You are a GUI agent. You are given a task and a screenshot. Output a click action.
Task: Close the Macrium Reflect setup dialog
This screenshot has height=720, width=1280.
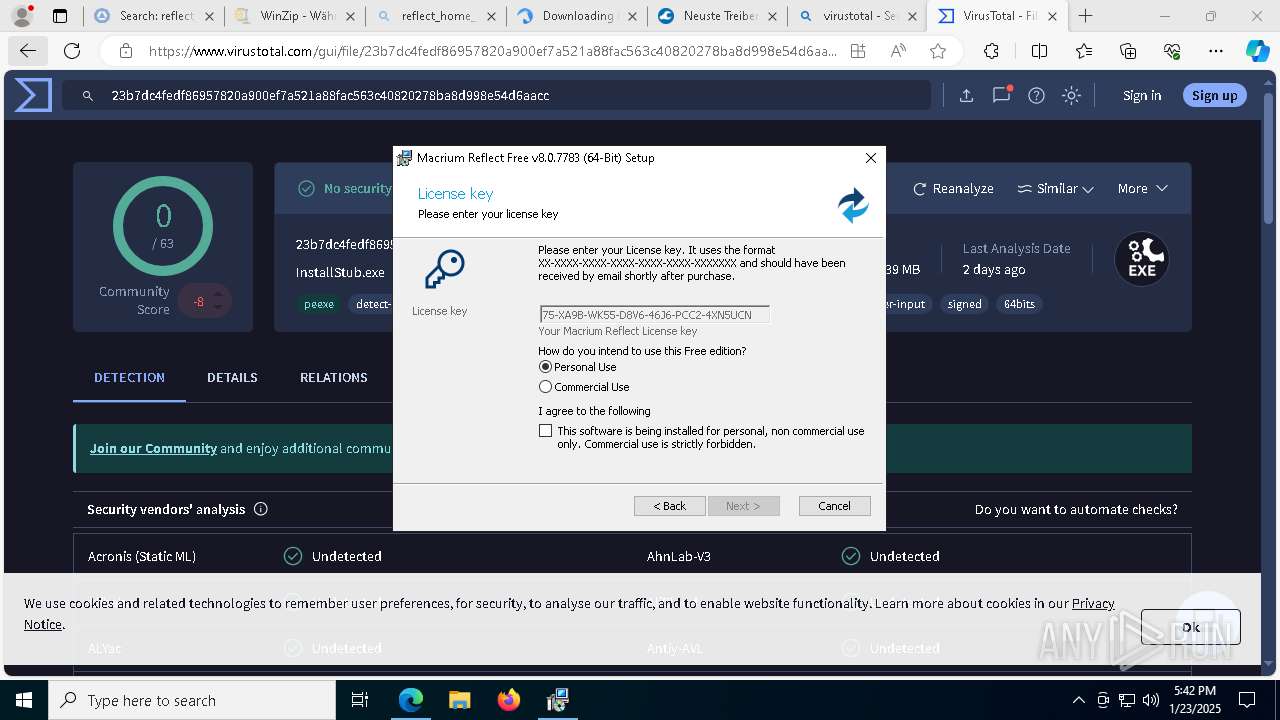(x=870, y=158)
